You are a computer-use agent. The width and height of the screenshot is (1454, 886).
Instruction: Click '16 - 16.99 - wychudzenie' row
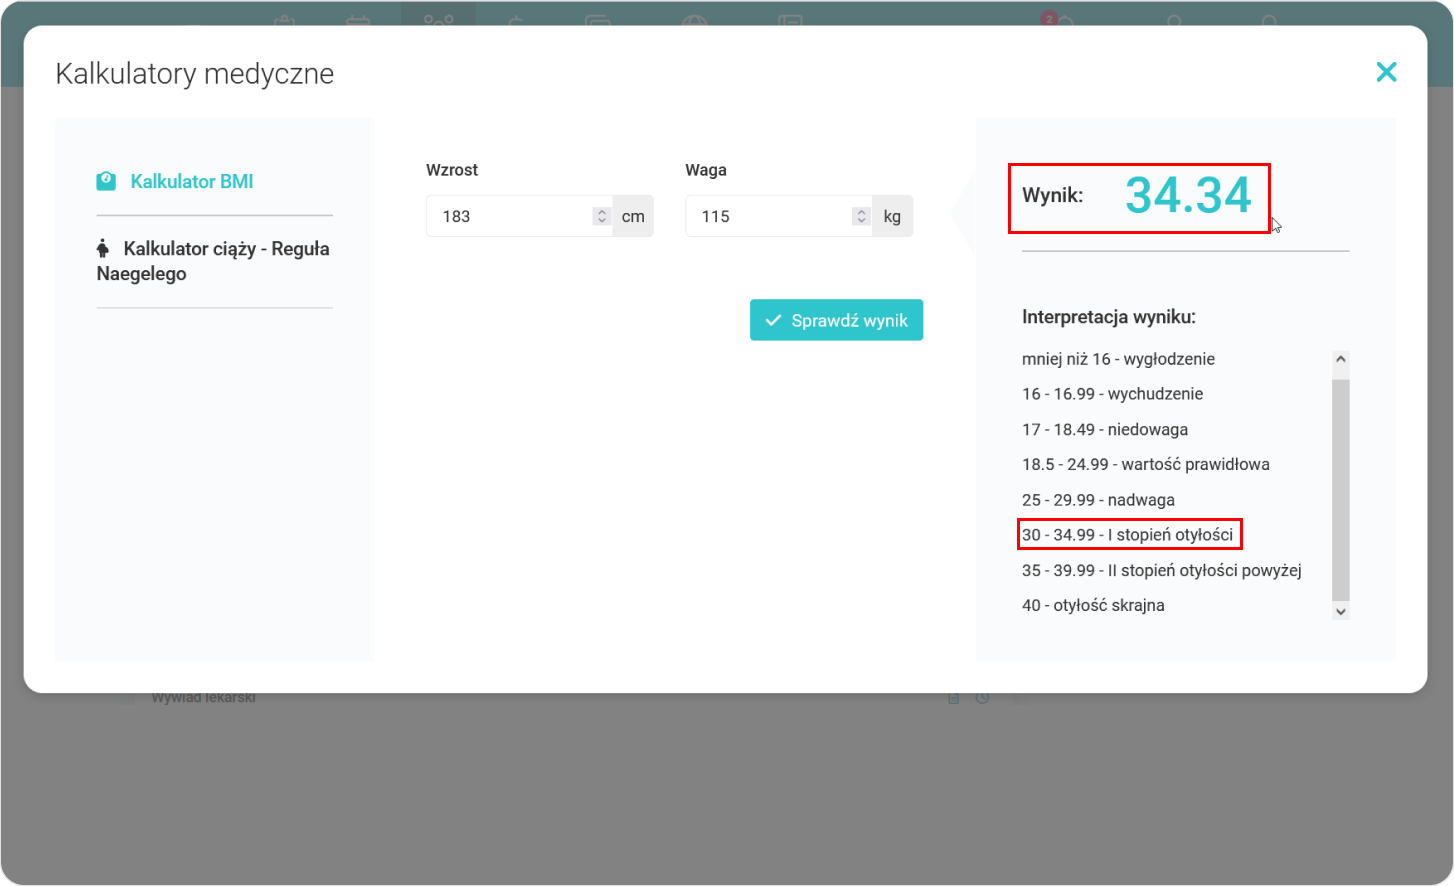click(1112, 394)
